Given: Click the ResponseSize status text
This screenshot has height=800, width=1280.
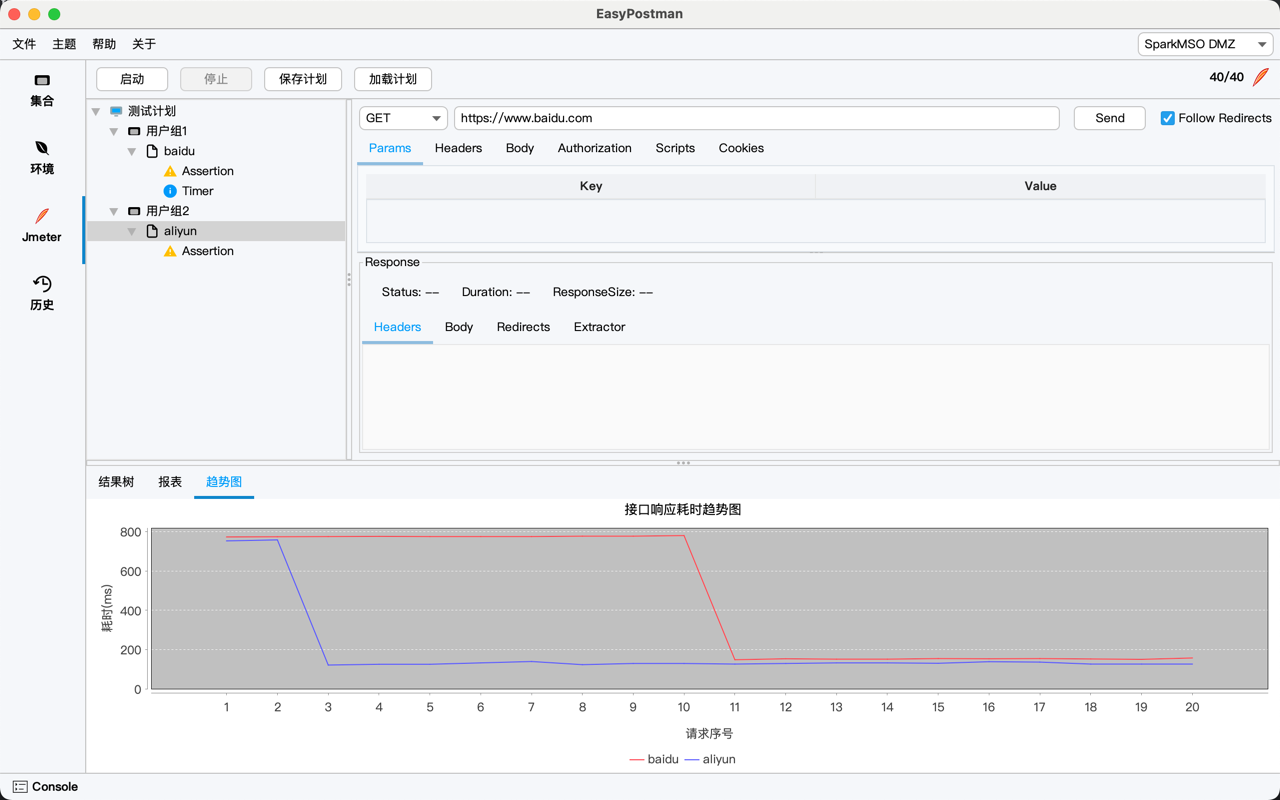Looking at the screenshot, I should click(603, 292).
